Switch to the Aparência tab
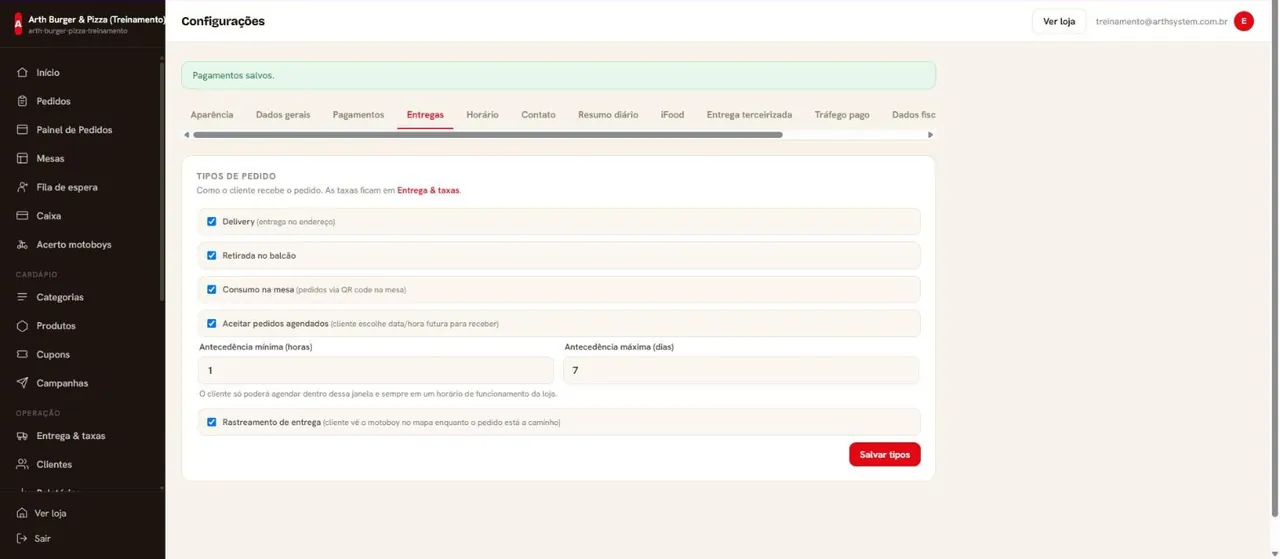The image size is (1280, 559). point(212,115)
